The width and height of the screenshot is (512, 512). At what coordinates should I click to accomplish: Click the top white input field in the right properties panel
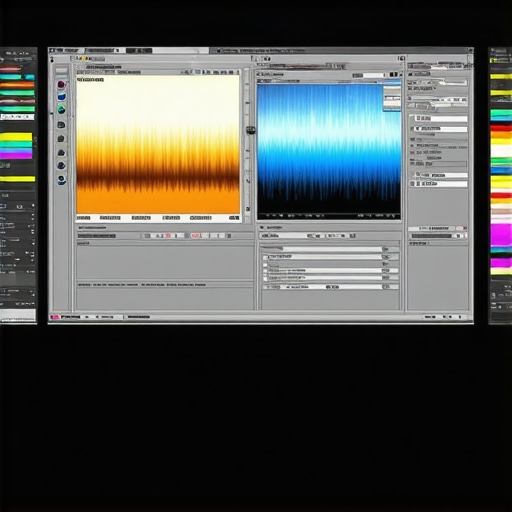pyautogui.click(x=441, y=118)
